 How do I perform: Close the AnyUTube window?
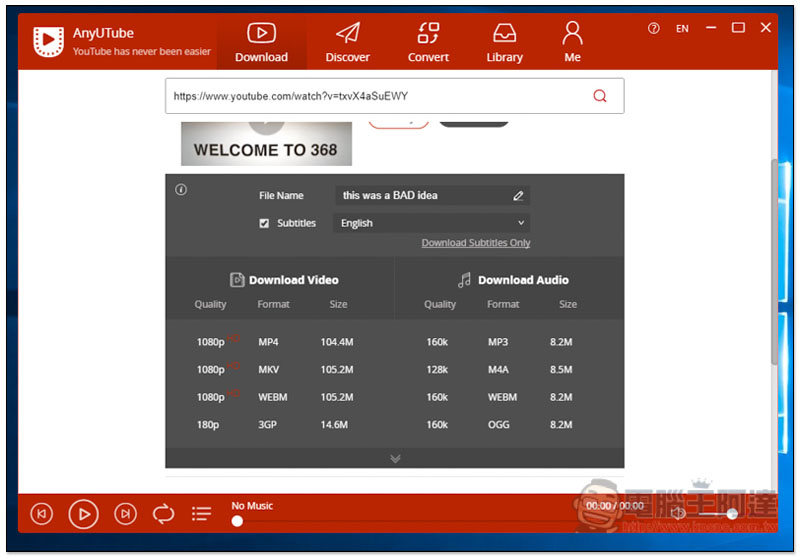pyautogui.click(x=765, y=28)
